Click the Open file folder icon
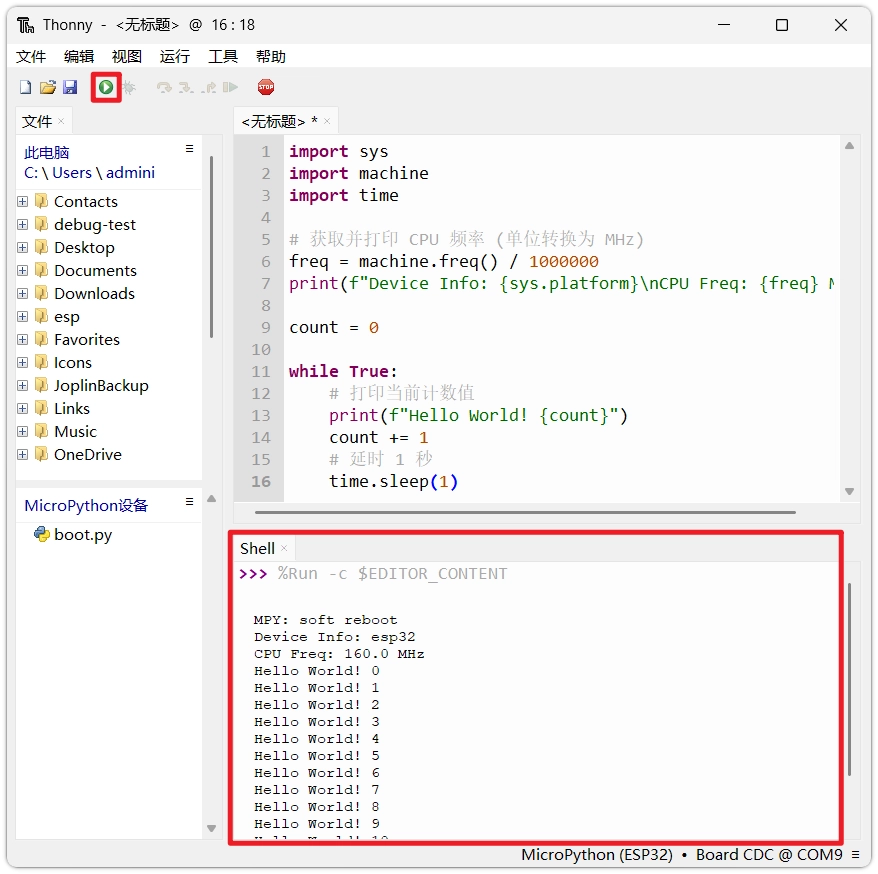The height and width of the screenshot is (874, 878). tap(47, 88)
